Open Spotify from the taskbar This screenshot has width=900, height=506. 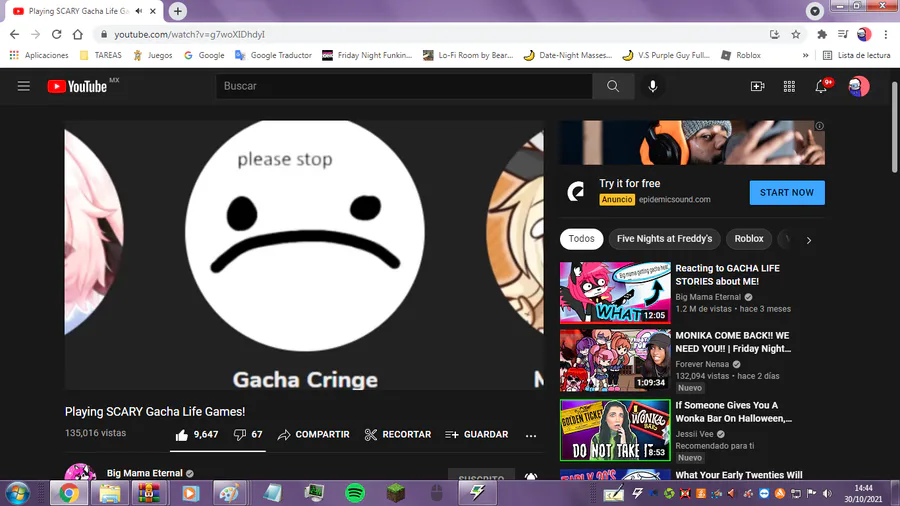click(355, 493)
